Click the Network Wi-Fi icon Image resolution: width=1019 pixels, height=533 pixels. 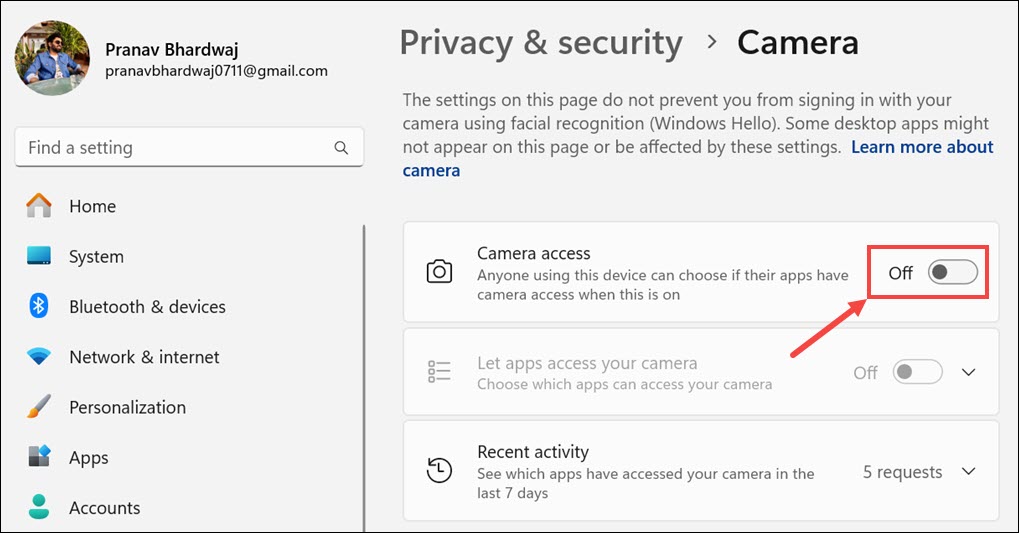39,357
